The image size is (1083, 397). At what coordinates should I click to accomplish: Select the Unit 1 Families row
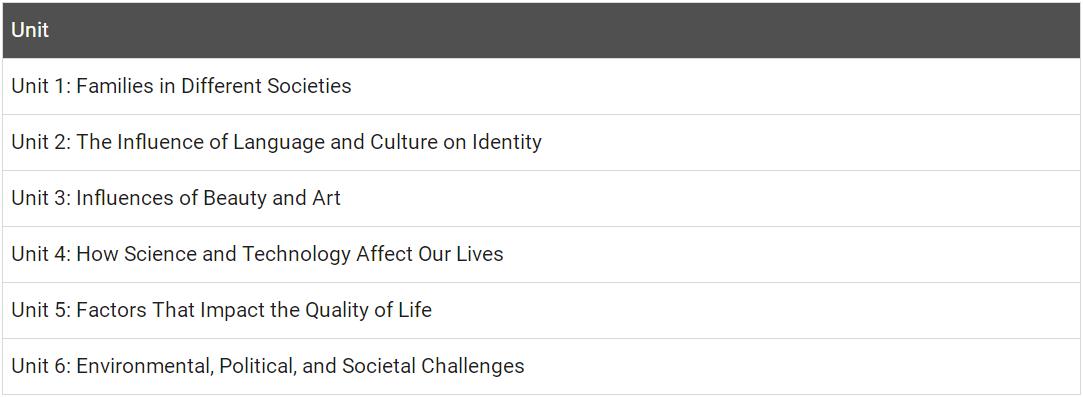[542, 86]
